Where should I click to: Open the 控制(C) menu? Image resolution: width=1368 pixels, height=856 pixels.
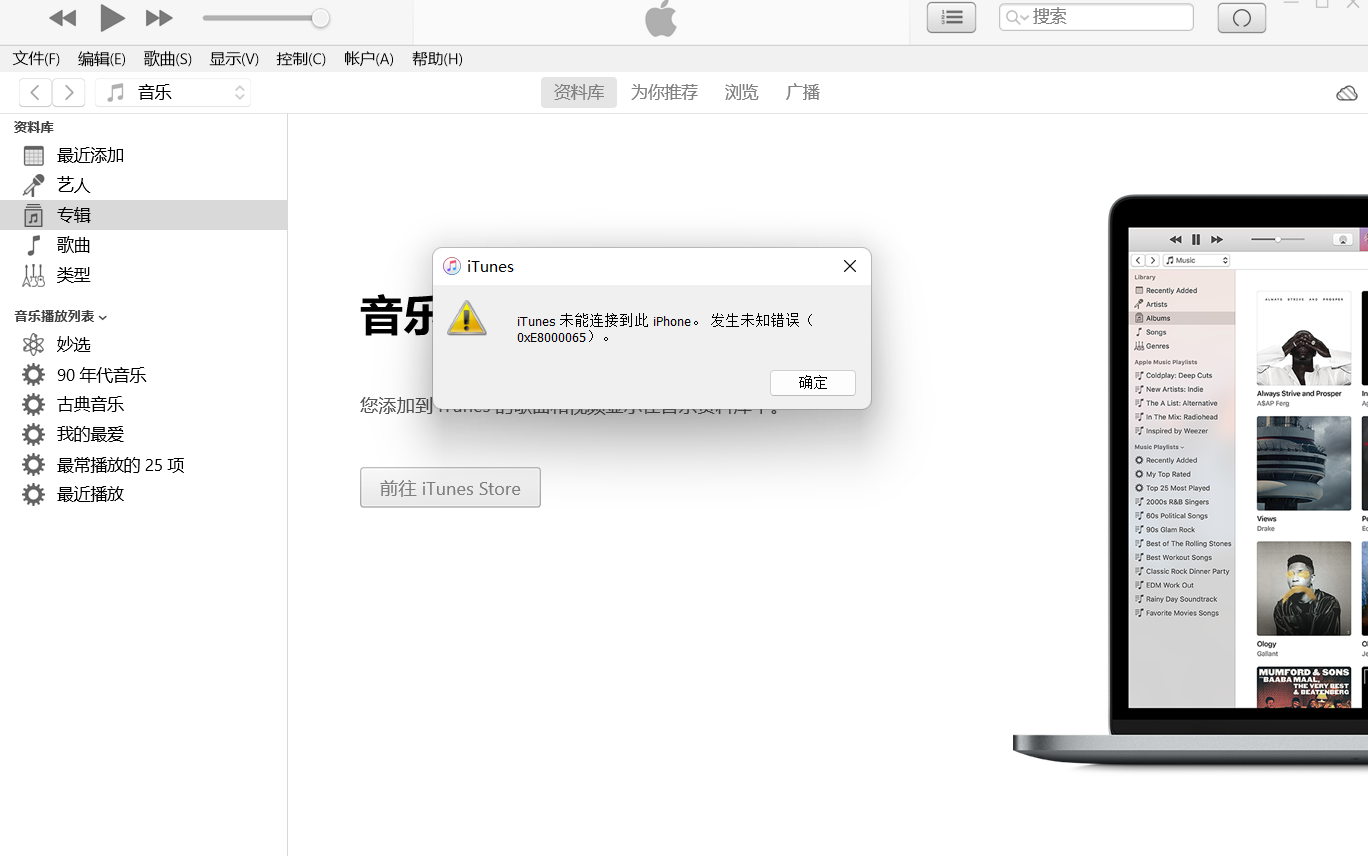(301, 59)
